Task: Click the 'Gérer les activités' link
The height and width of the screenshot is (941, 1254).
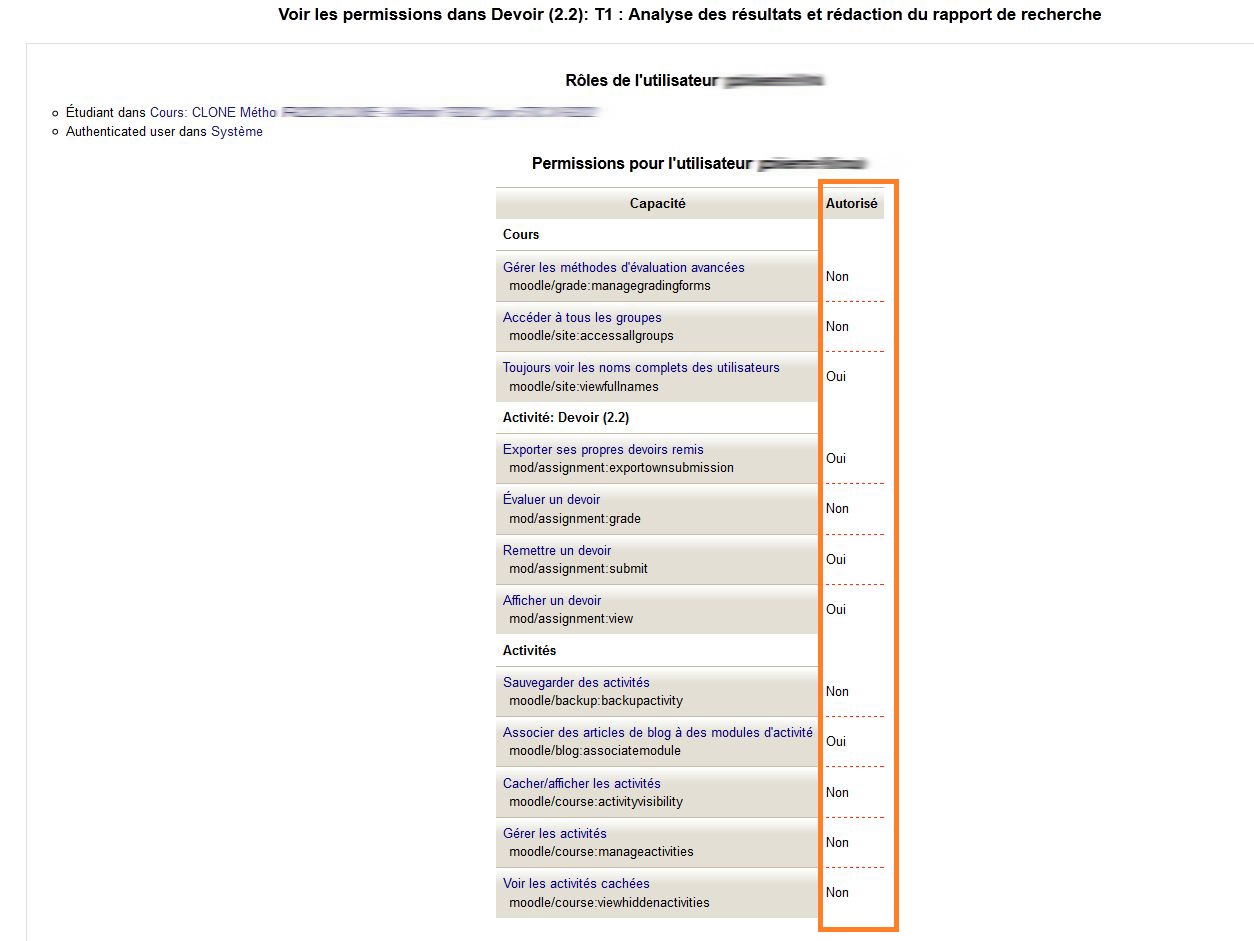Action: point(555,833)
